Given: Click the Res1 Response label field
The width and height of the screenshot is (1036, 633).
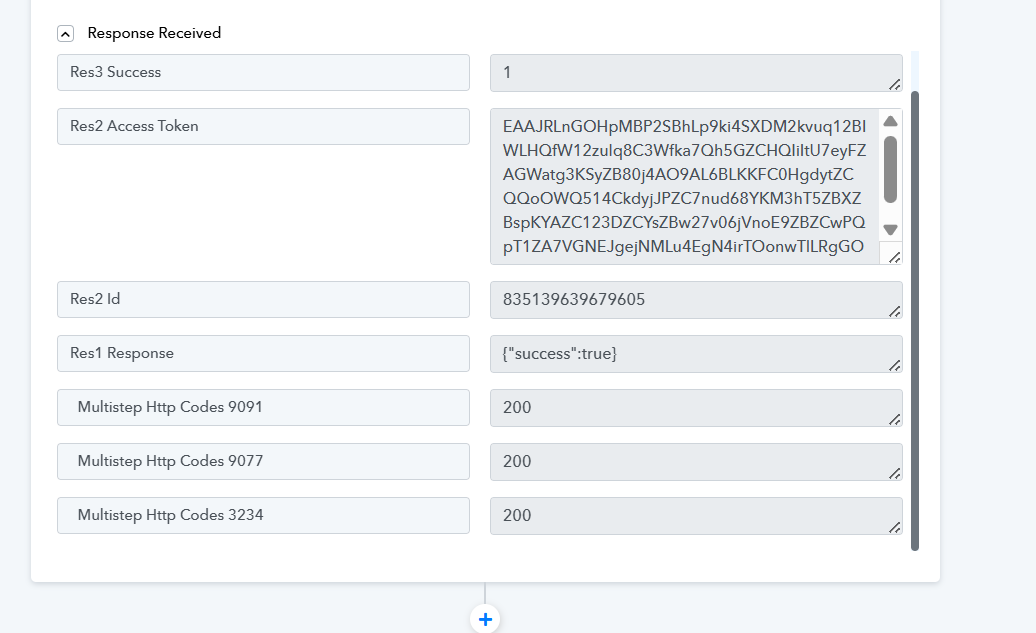Looking at the screenshot, I should coord(263,353).
